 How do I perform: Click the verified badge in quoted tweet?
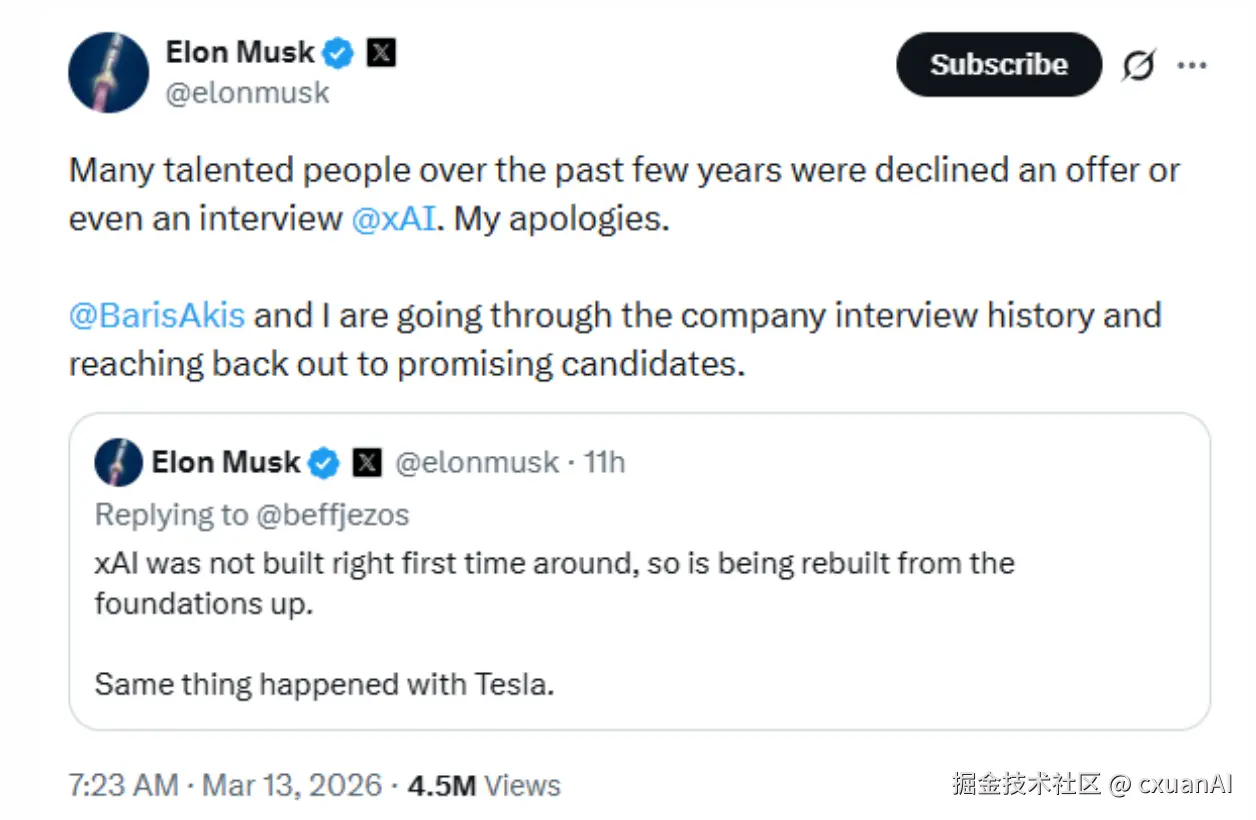(324, 463)
